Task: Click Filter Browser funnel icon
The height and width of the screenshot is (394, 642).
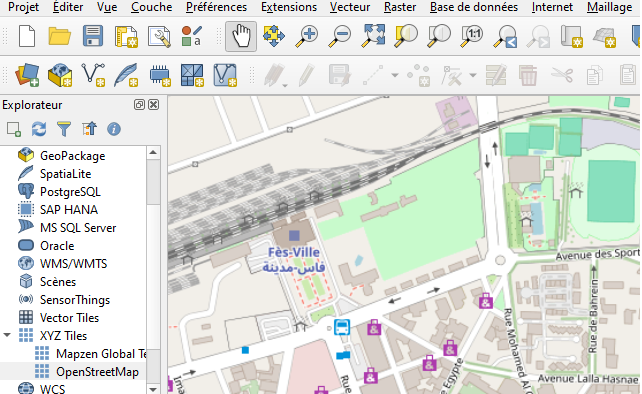Action: point(64,129)
